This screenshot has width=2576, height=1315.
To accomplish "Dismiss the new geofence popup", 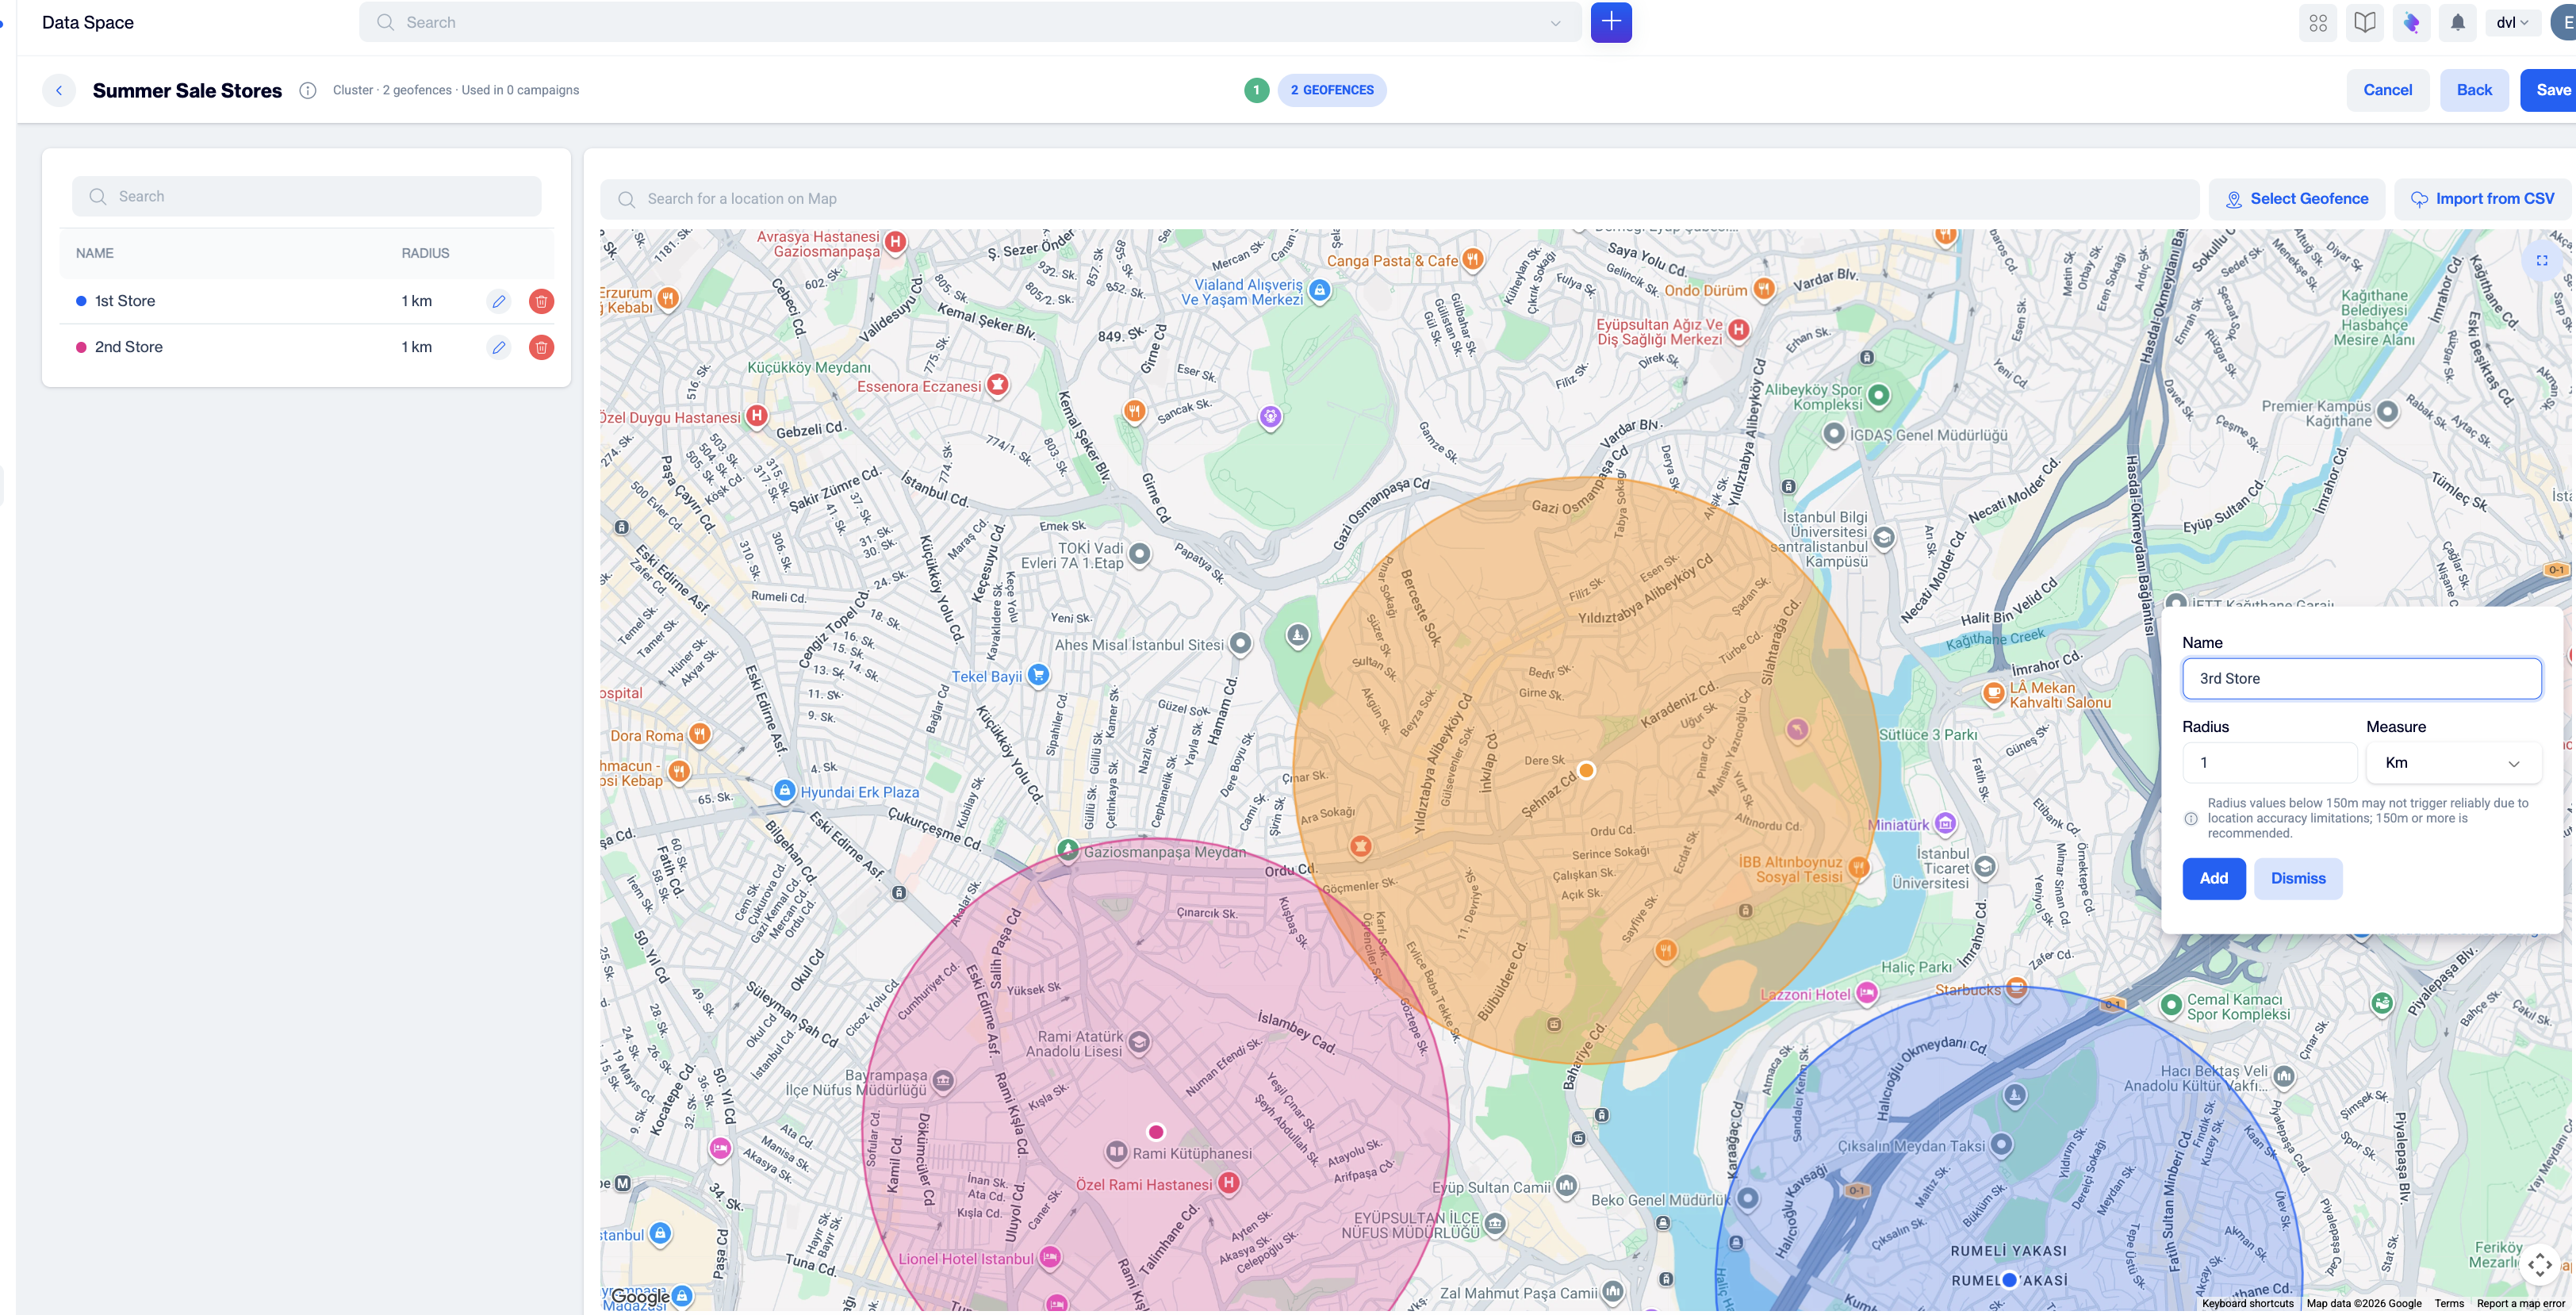I will [2298, 878].
